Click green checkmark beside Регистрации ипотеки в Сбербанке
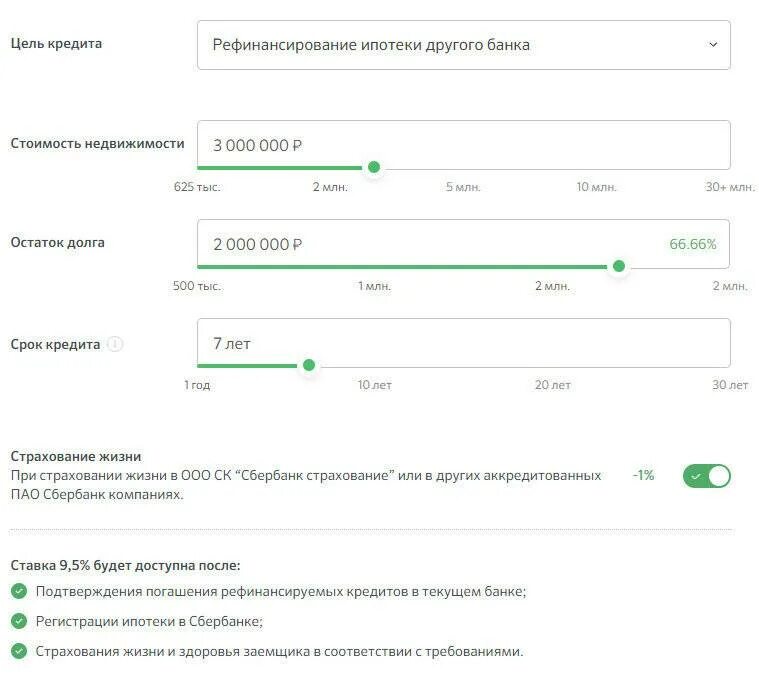This screenshot has height=688, width=759. 18,621
